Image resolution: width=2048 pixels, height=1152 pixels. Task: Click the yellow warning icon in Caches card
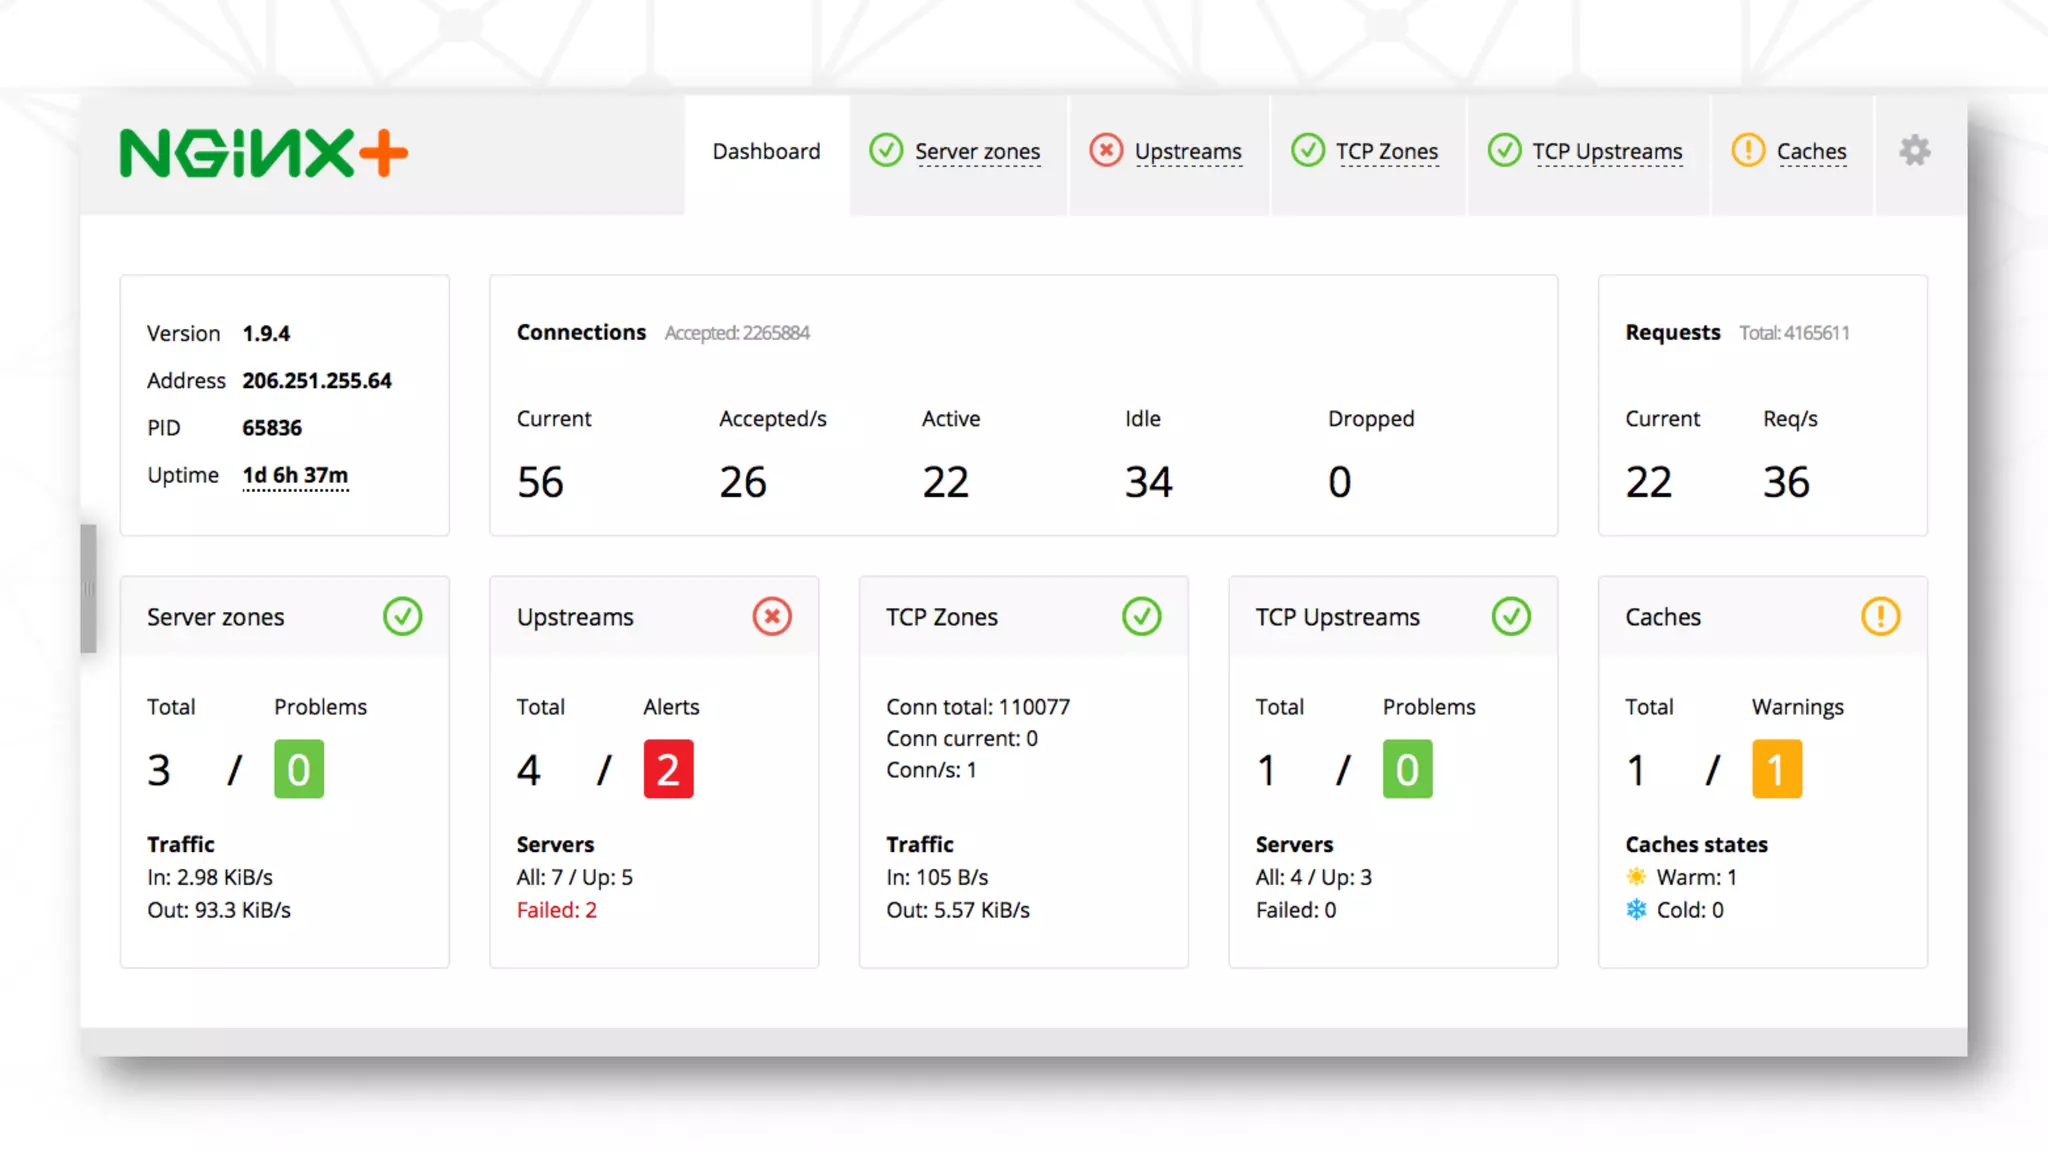(x=1880, y=616)
